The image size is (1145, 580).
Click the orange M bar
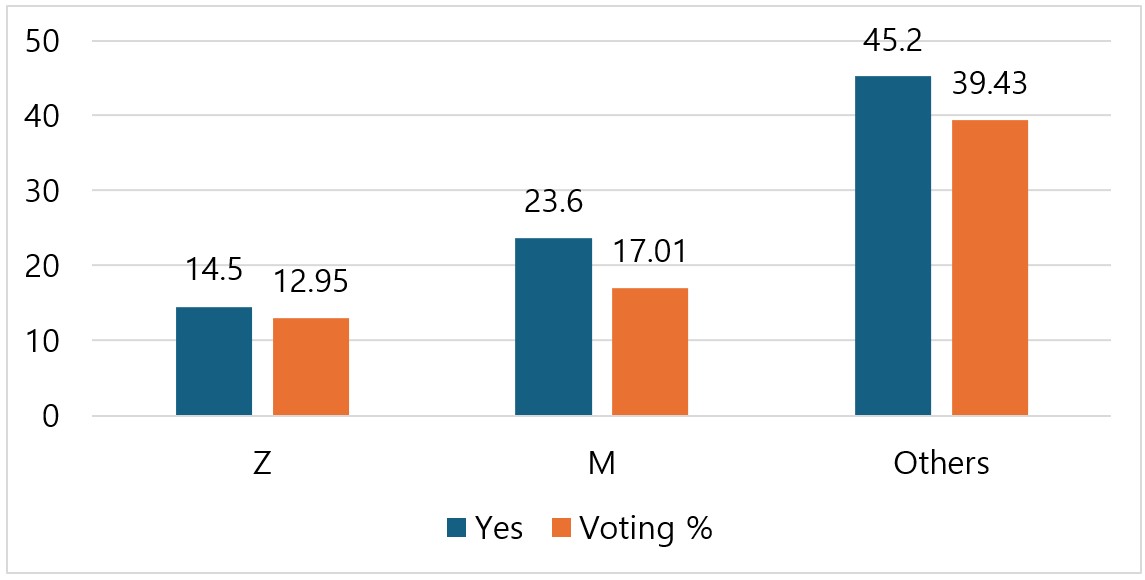click(x=650, y=352)
